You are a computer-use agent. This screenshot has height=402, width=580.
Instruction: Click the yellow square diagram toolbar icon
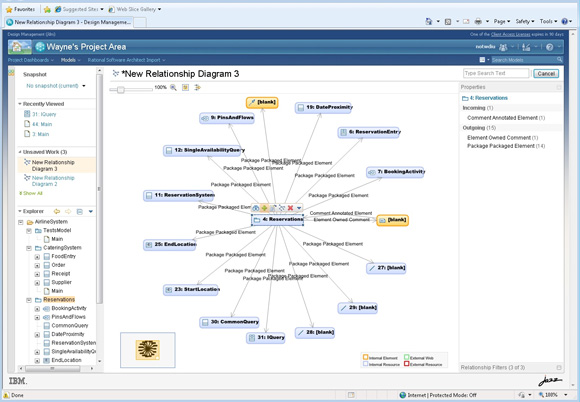[185, 87]
